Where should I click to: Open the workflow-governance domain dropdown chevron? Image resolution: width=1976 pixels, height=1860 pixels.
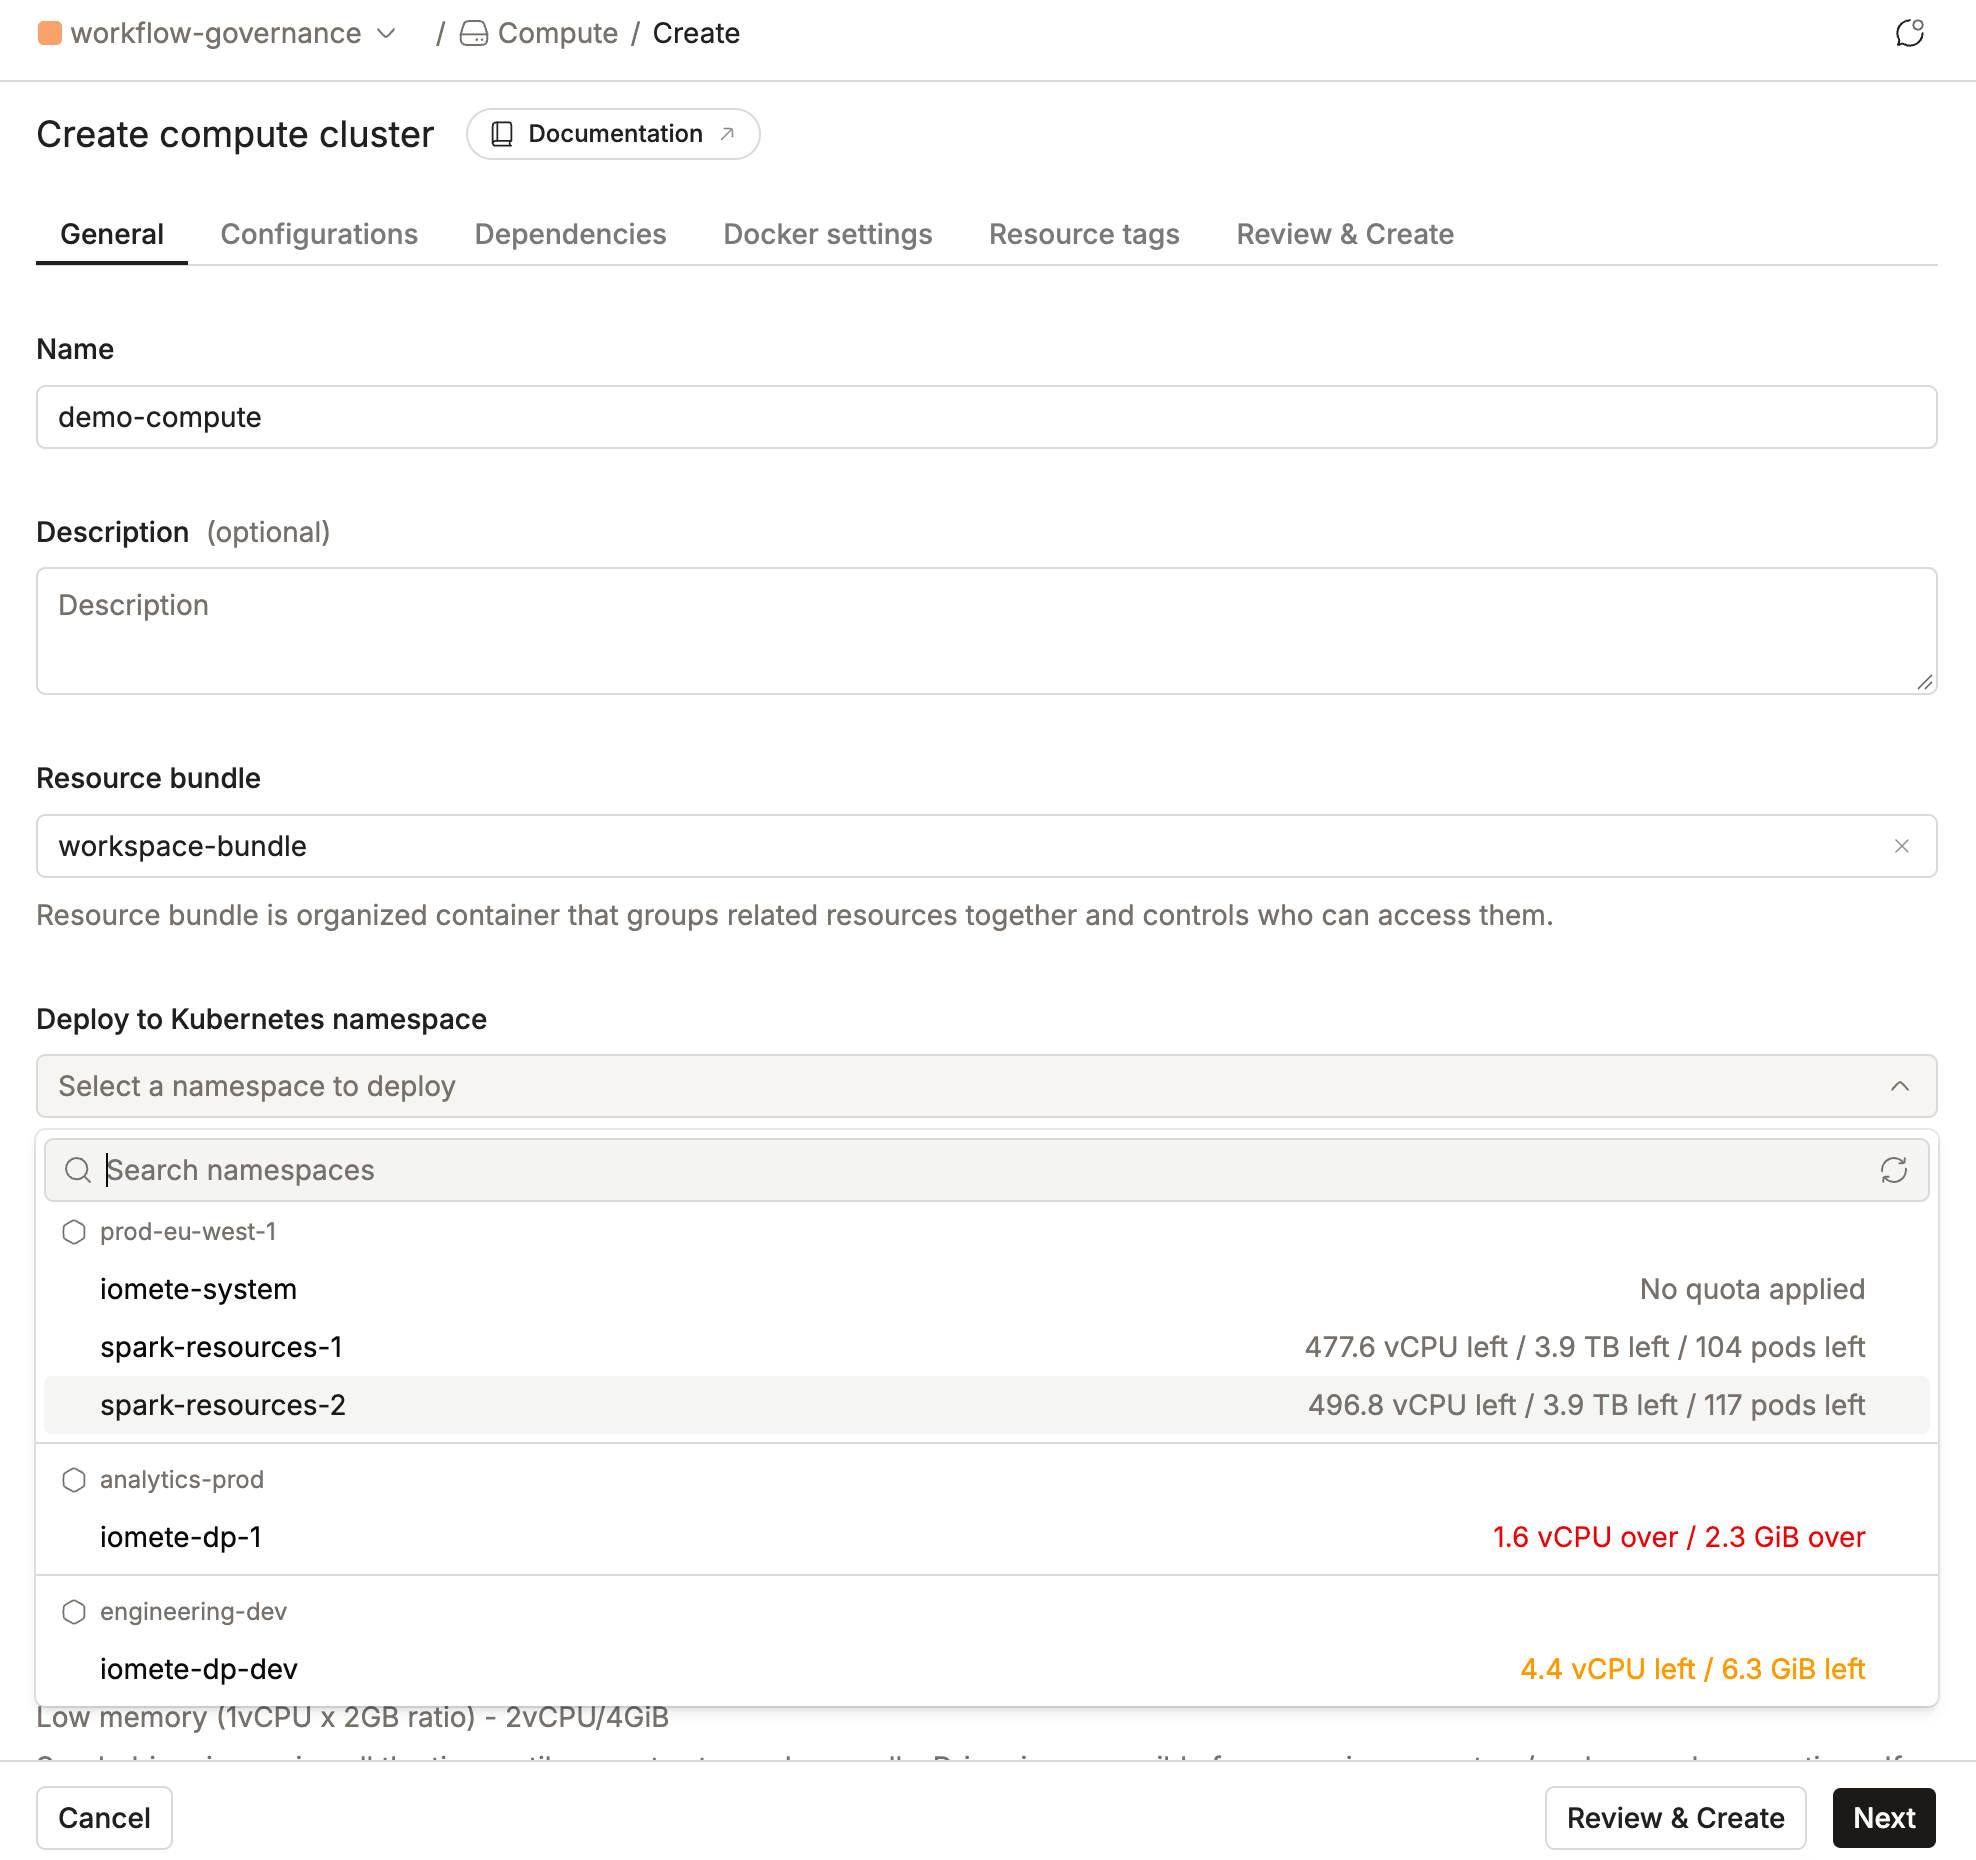pyautogui.click(x=386, y=34)
